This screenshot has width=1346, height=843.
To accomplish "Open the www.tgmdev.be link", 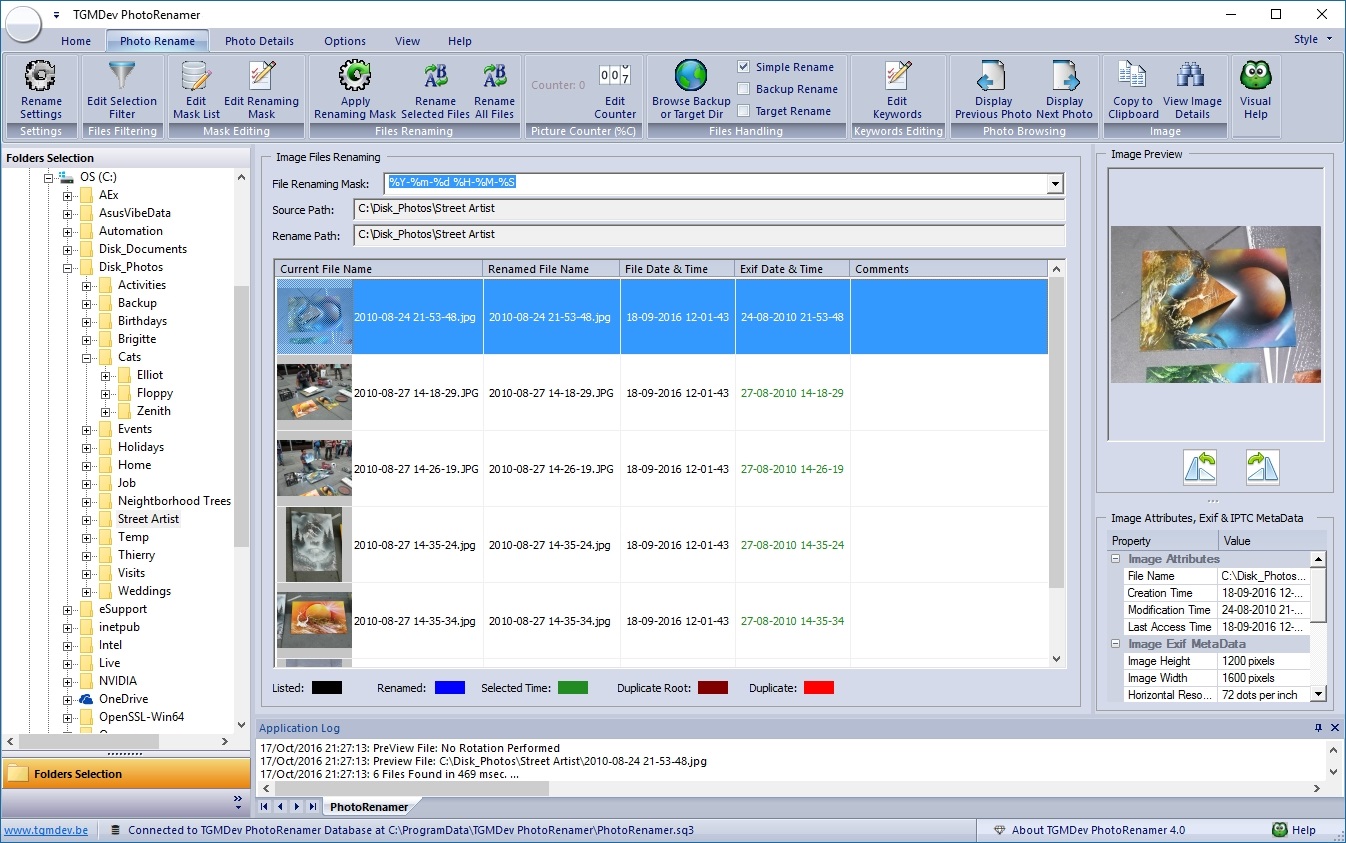I will (x=46, y=830).
